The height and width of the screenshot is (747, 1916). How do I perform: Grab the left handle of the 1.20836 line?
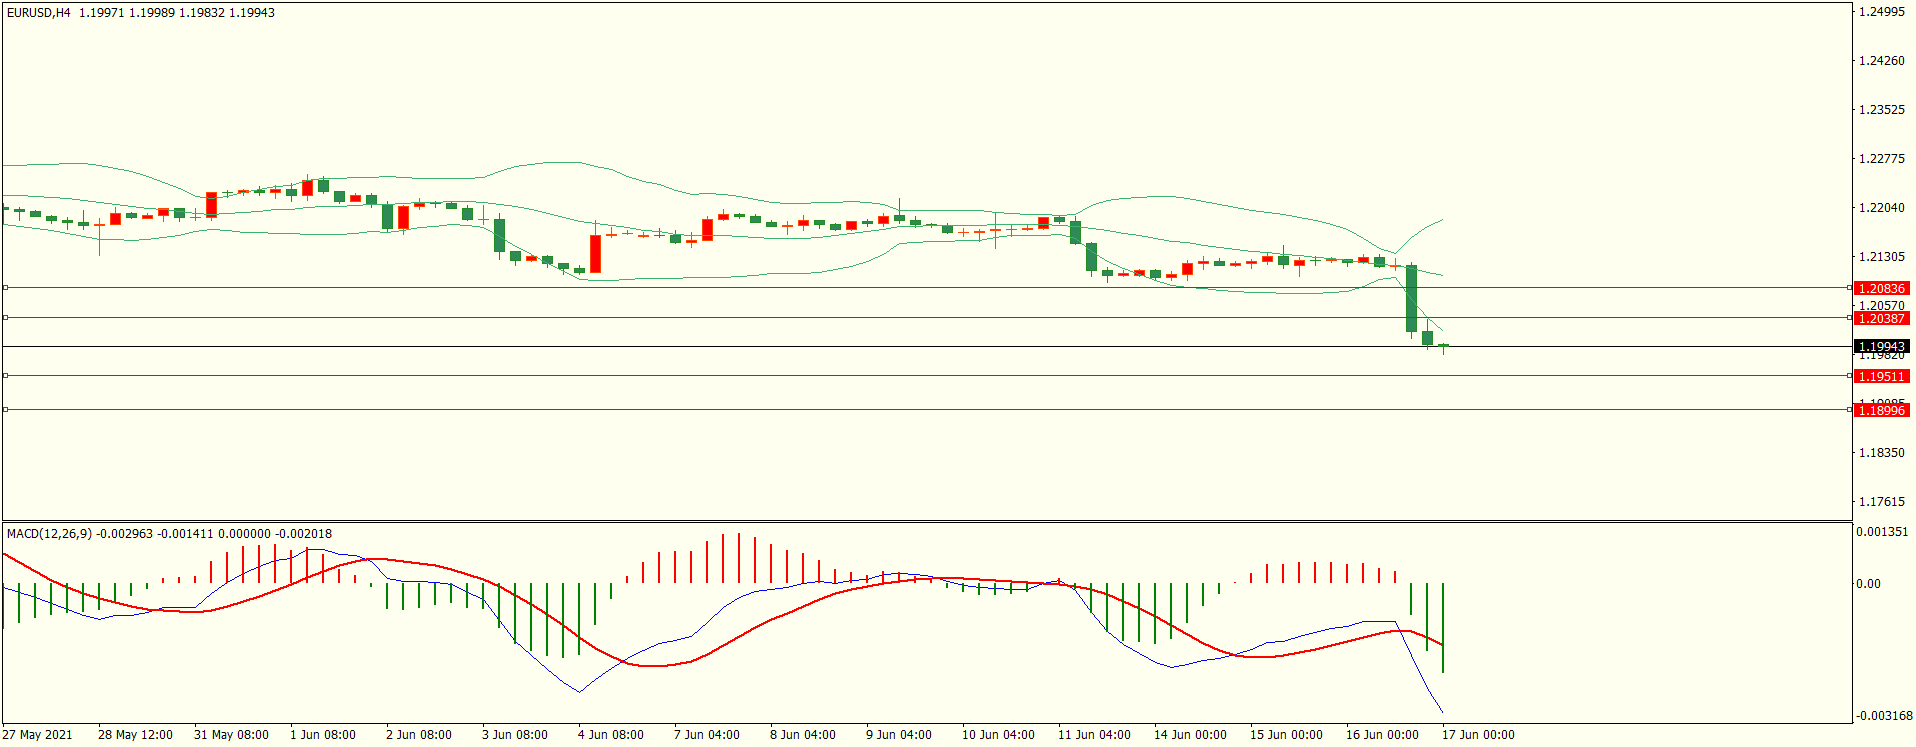click(5, 288)
